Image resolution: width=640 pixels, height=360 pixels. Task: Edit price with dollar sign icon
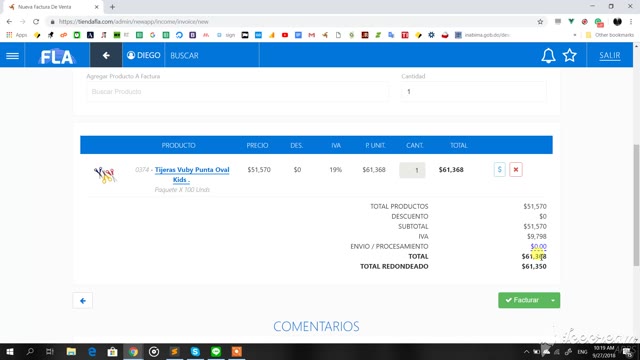pos(500,169)
